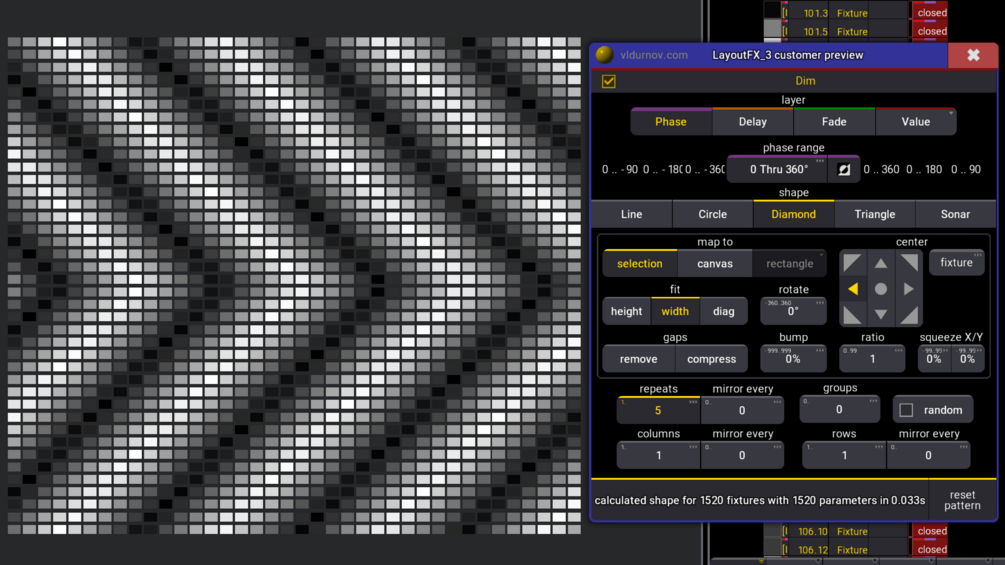This screenshot has width=1005, height=565.
Task: Click the closed status for fixture 101.5
Action: [x=931, y=31]
